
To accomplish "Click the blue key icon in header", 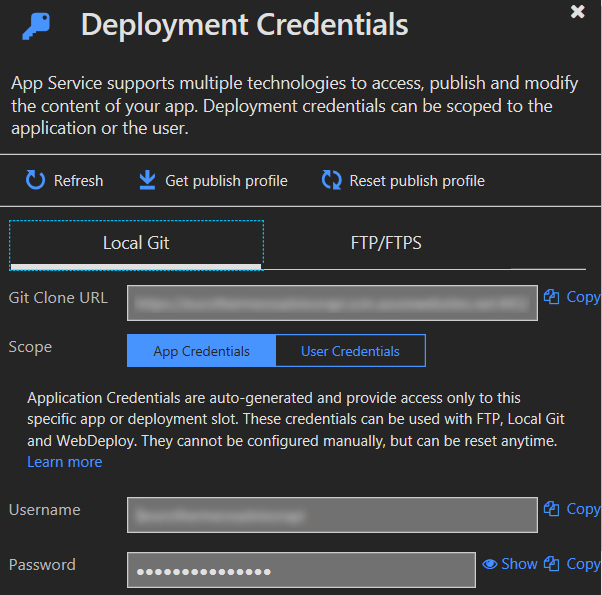I will [x=36, y=26].
